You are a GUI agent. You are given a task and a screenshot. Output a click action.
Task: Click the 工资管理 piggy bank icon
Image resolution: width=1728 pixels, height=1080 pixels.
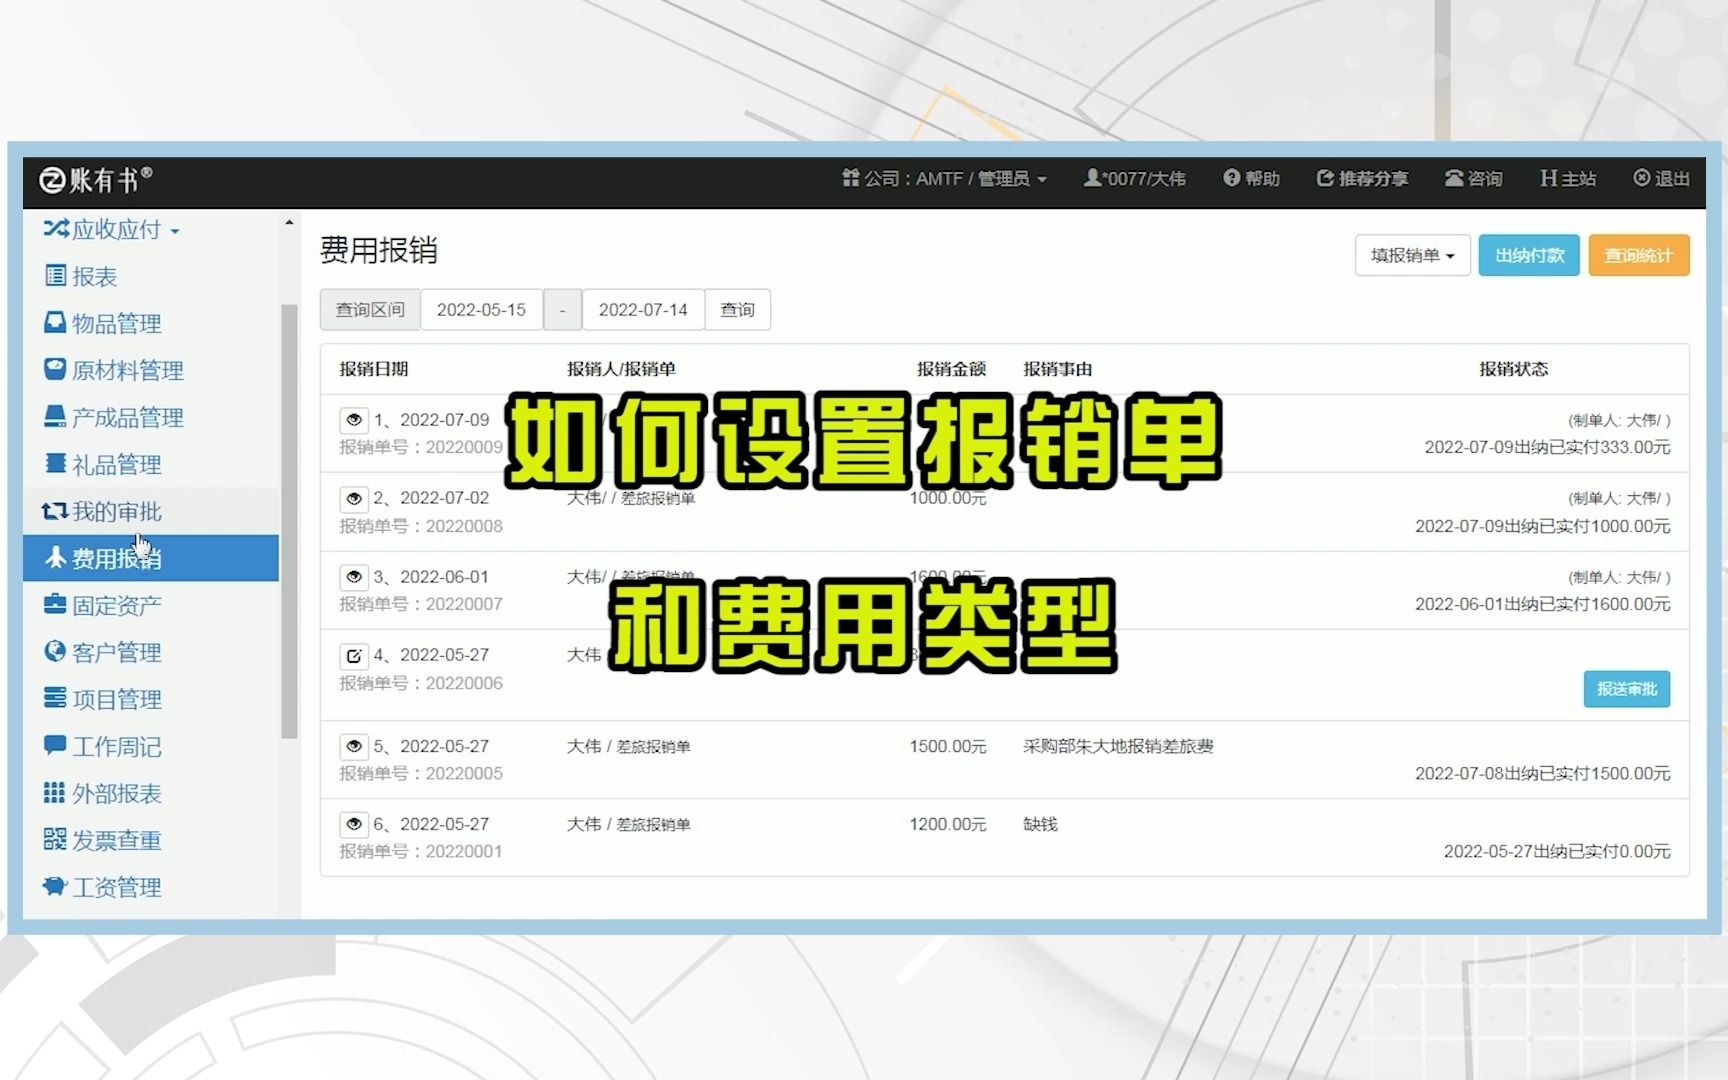(55, 886)
